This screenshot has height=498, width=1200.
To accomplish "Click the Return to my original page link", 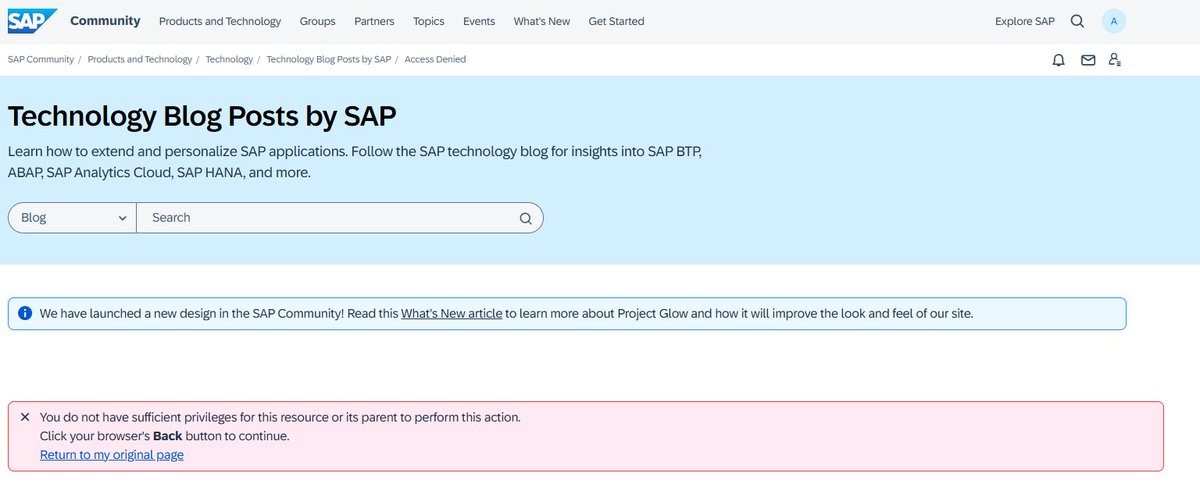I will pyautogui.click(x=112, y=455).
